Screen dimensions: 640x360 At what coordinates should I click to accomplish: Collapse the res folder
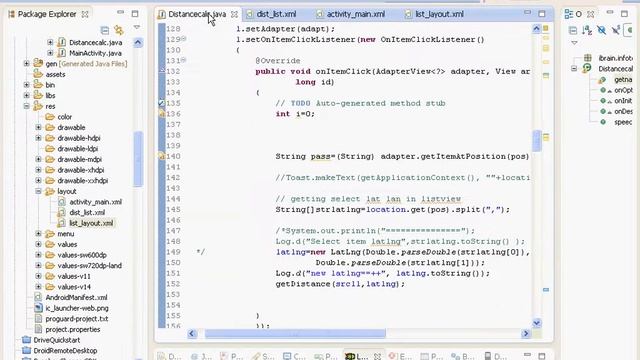coord(27,106)
